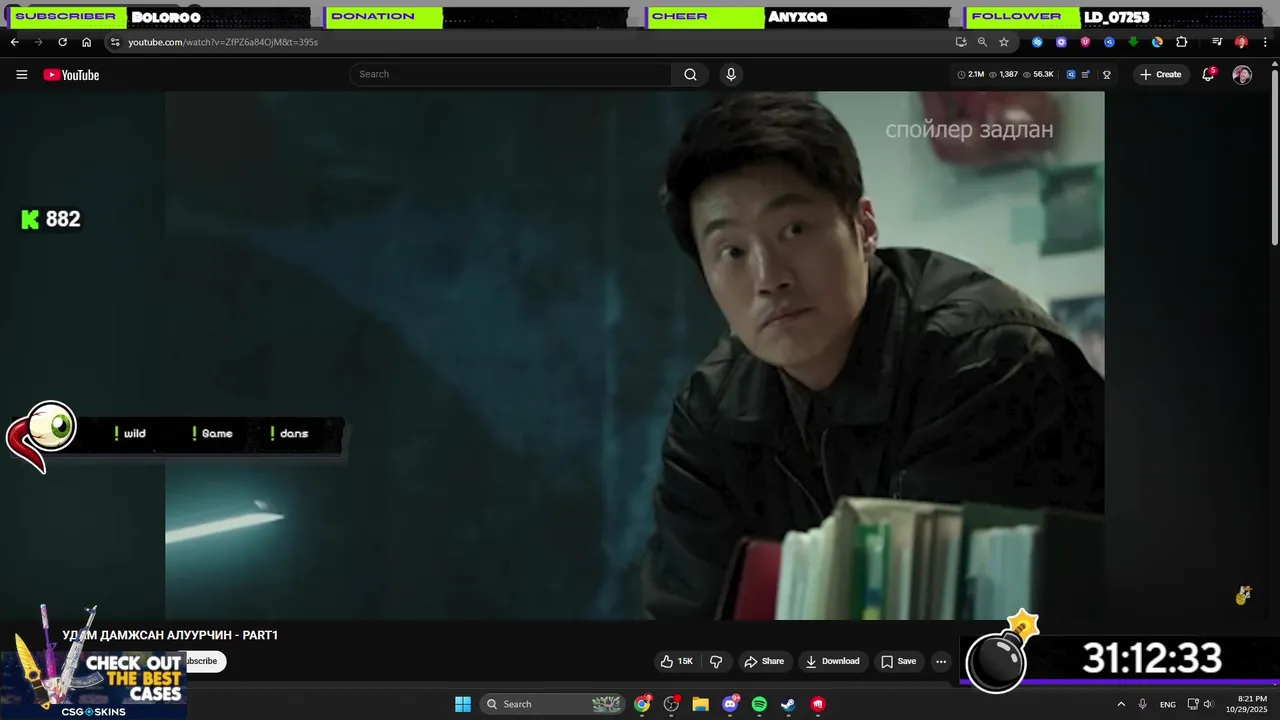Open File Explorer from the taskbar
Image resolution: width=1280 pixels, height=720 pixels.
tap(701, 704)
